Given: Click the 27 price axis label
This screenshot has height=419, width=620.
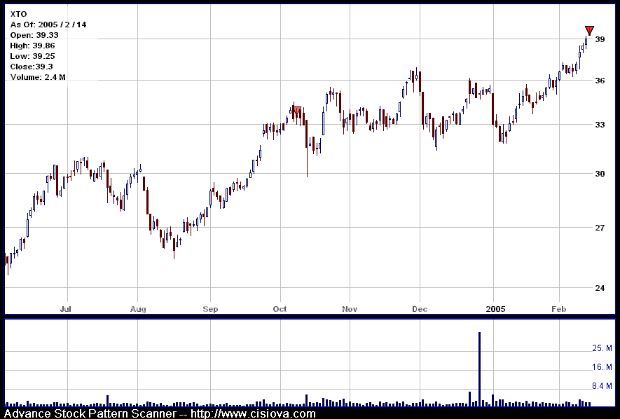Looking at the screenshot, I should pos(600,228).
